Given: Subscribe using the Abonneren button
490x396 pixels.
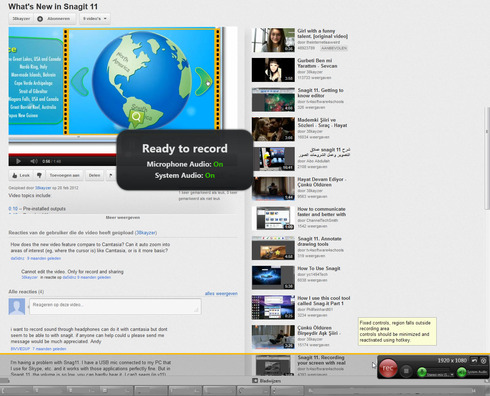Looking at the screenshot, I should (x=55, y=19).
